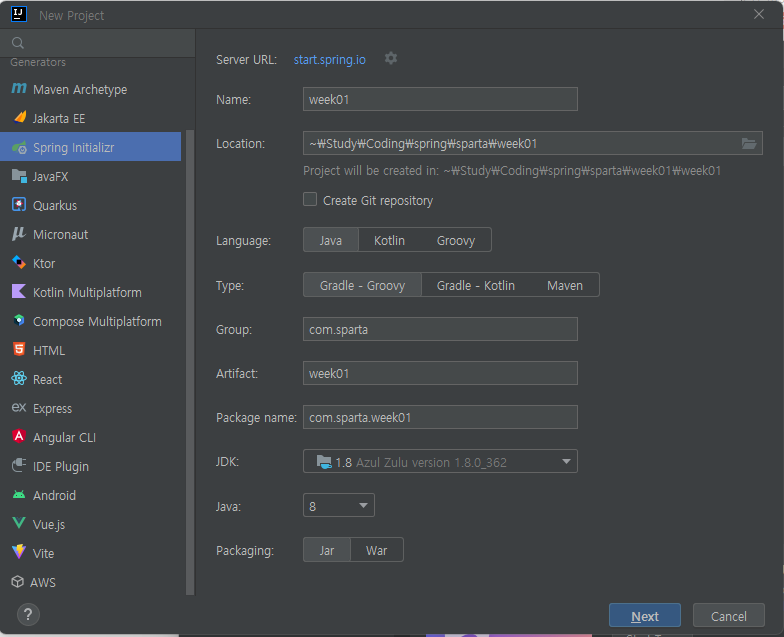Select Angular CLI generator
The width and height of the screenshot is (784, 637).
[90, 438]
